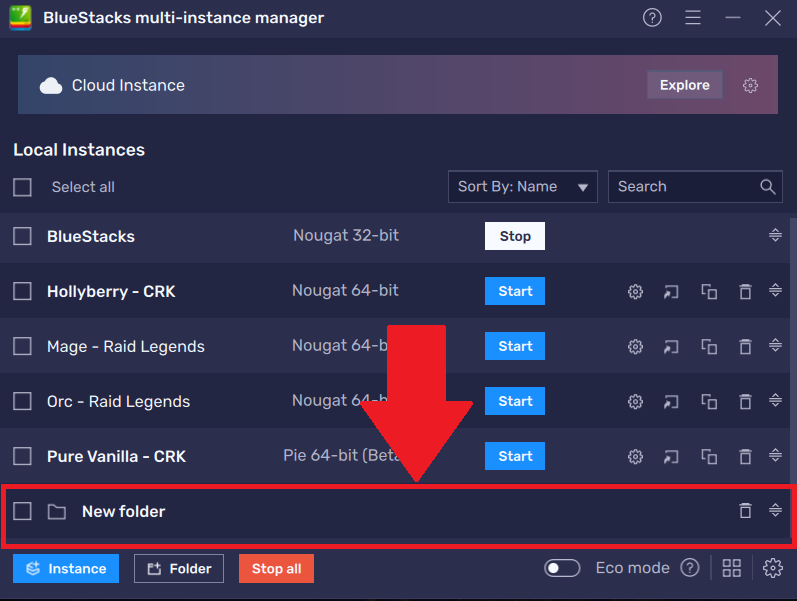Tick the Orc - Raid Legends checkbox
The image size is (797, 601).
tap(22, 401)
